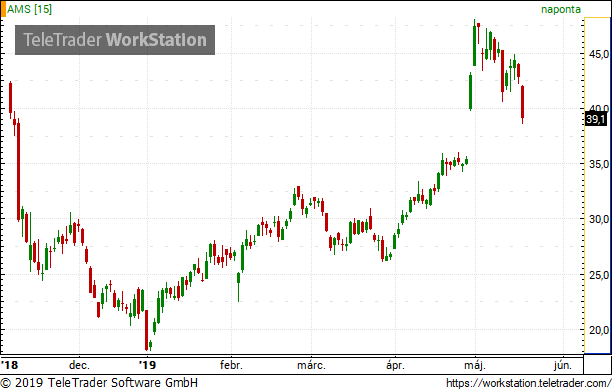
Task: Click the 39,1 current price marker
Action: coord(596,119)
